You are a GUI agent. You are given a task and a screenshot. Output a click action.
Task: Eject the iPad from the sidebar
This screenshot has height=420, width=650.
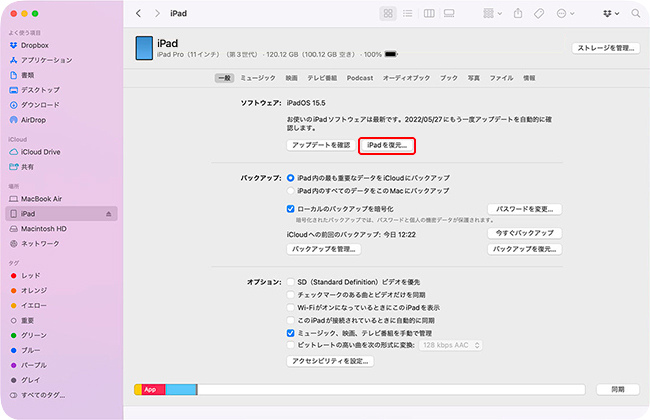(109, 214)
